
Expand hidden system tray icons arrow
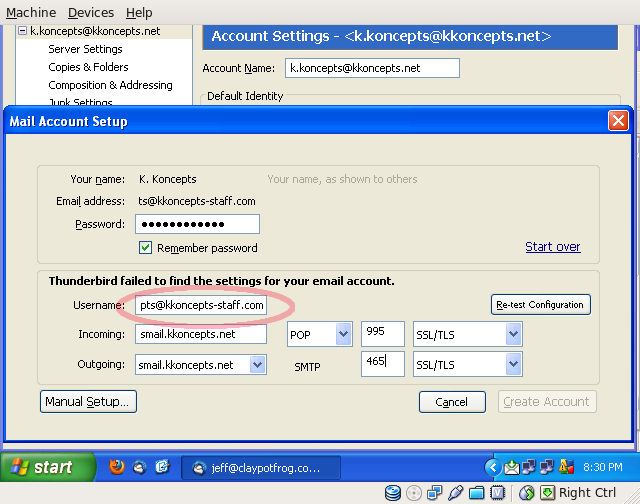tap(493, 467)
